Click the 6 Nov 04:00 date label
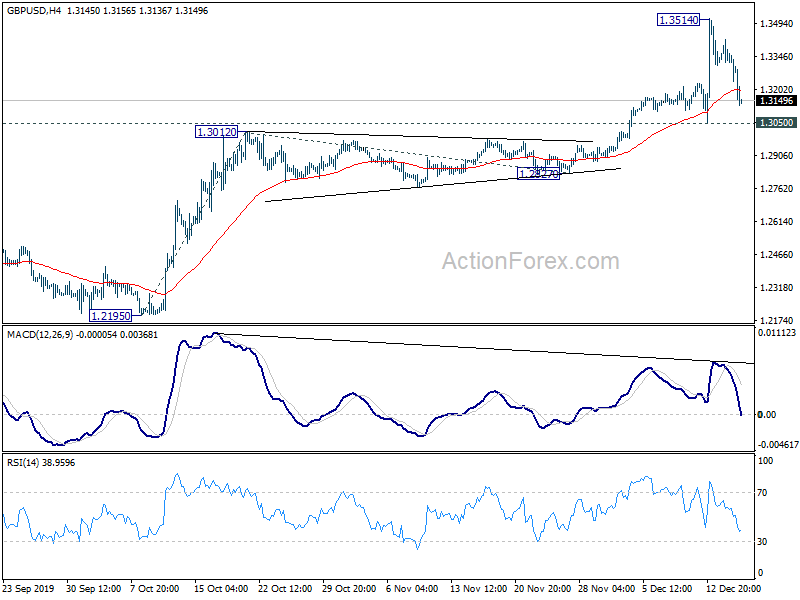 click(x=412, y=589)
